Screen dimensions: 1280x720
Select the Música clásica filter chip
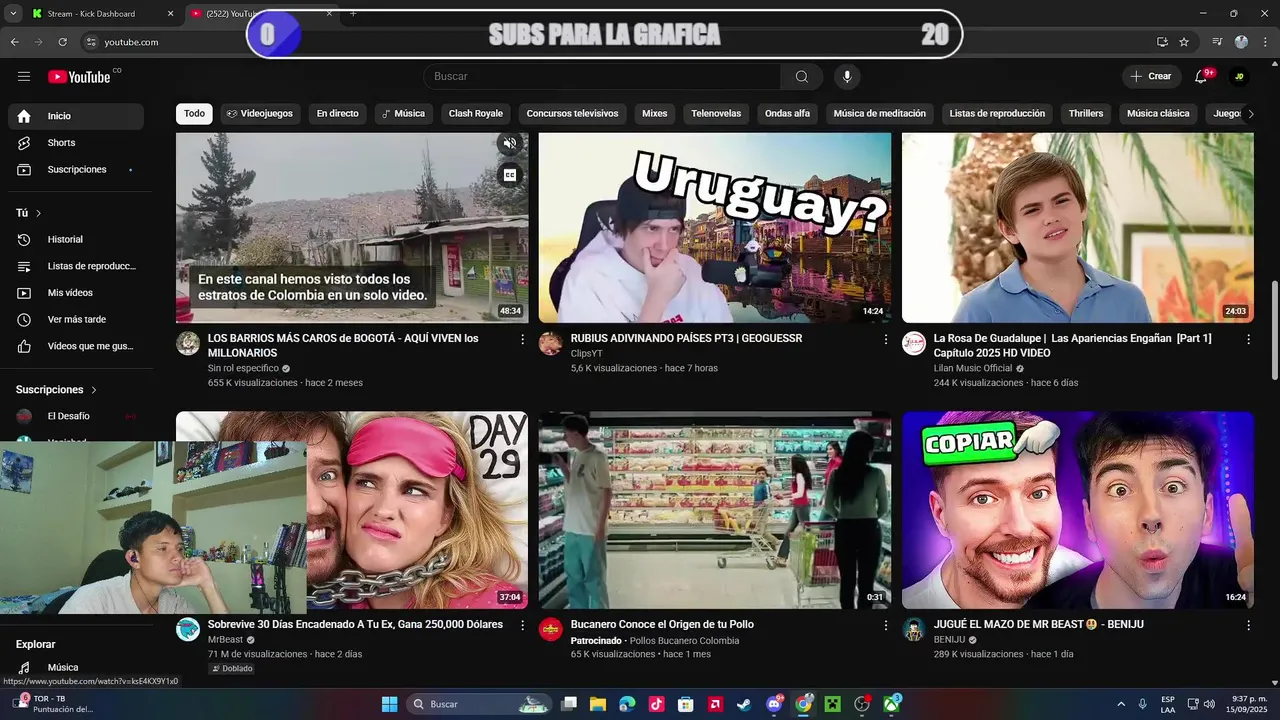tap(1158, 114)
